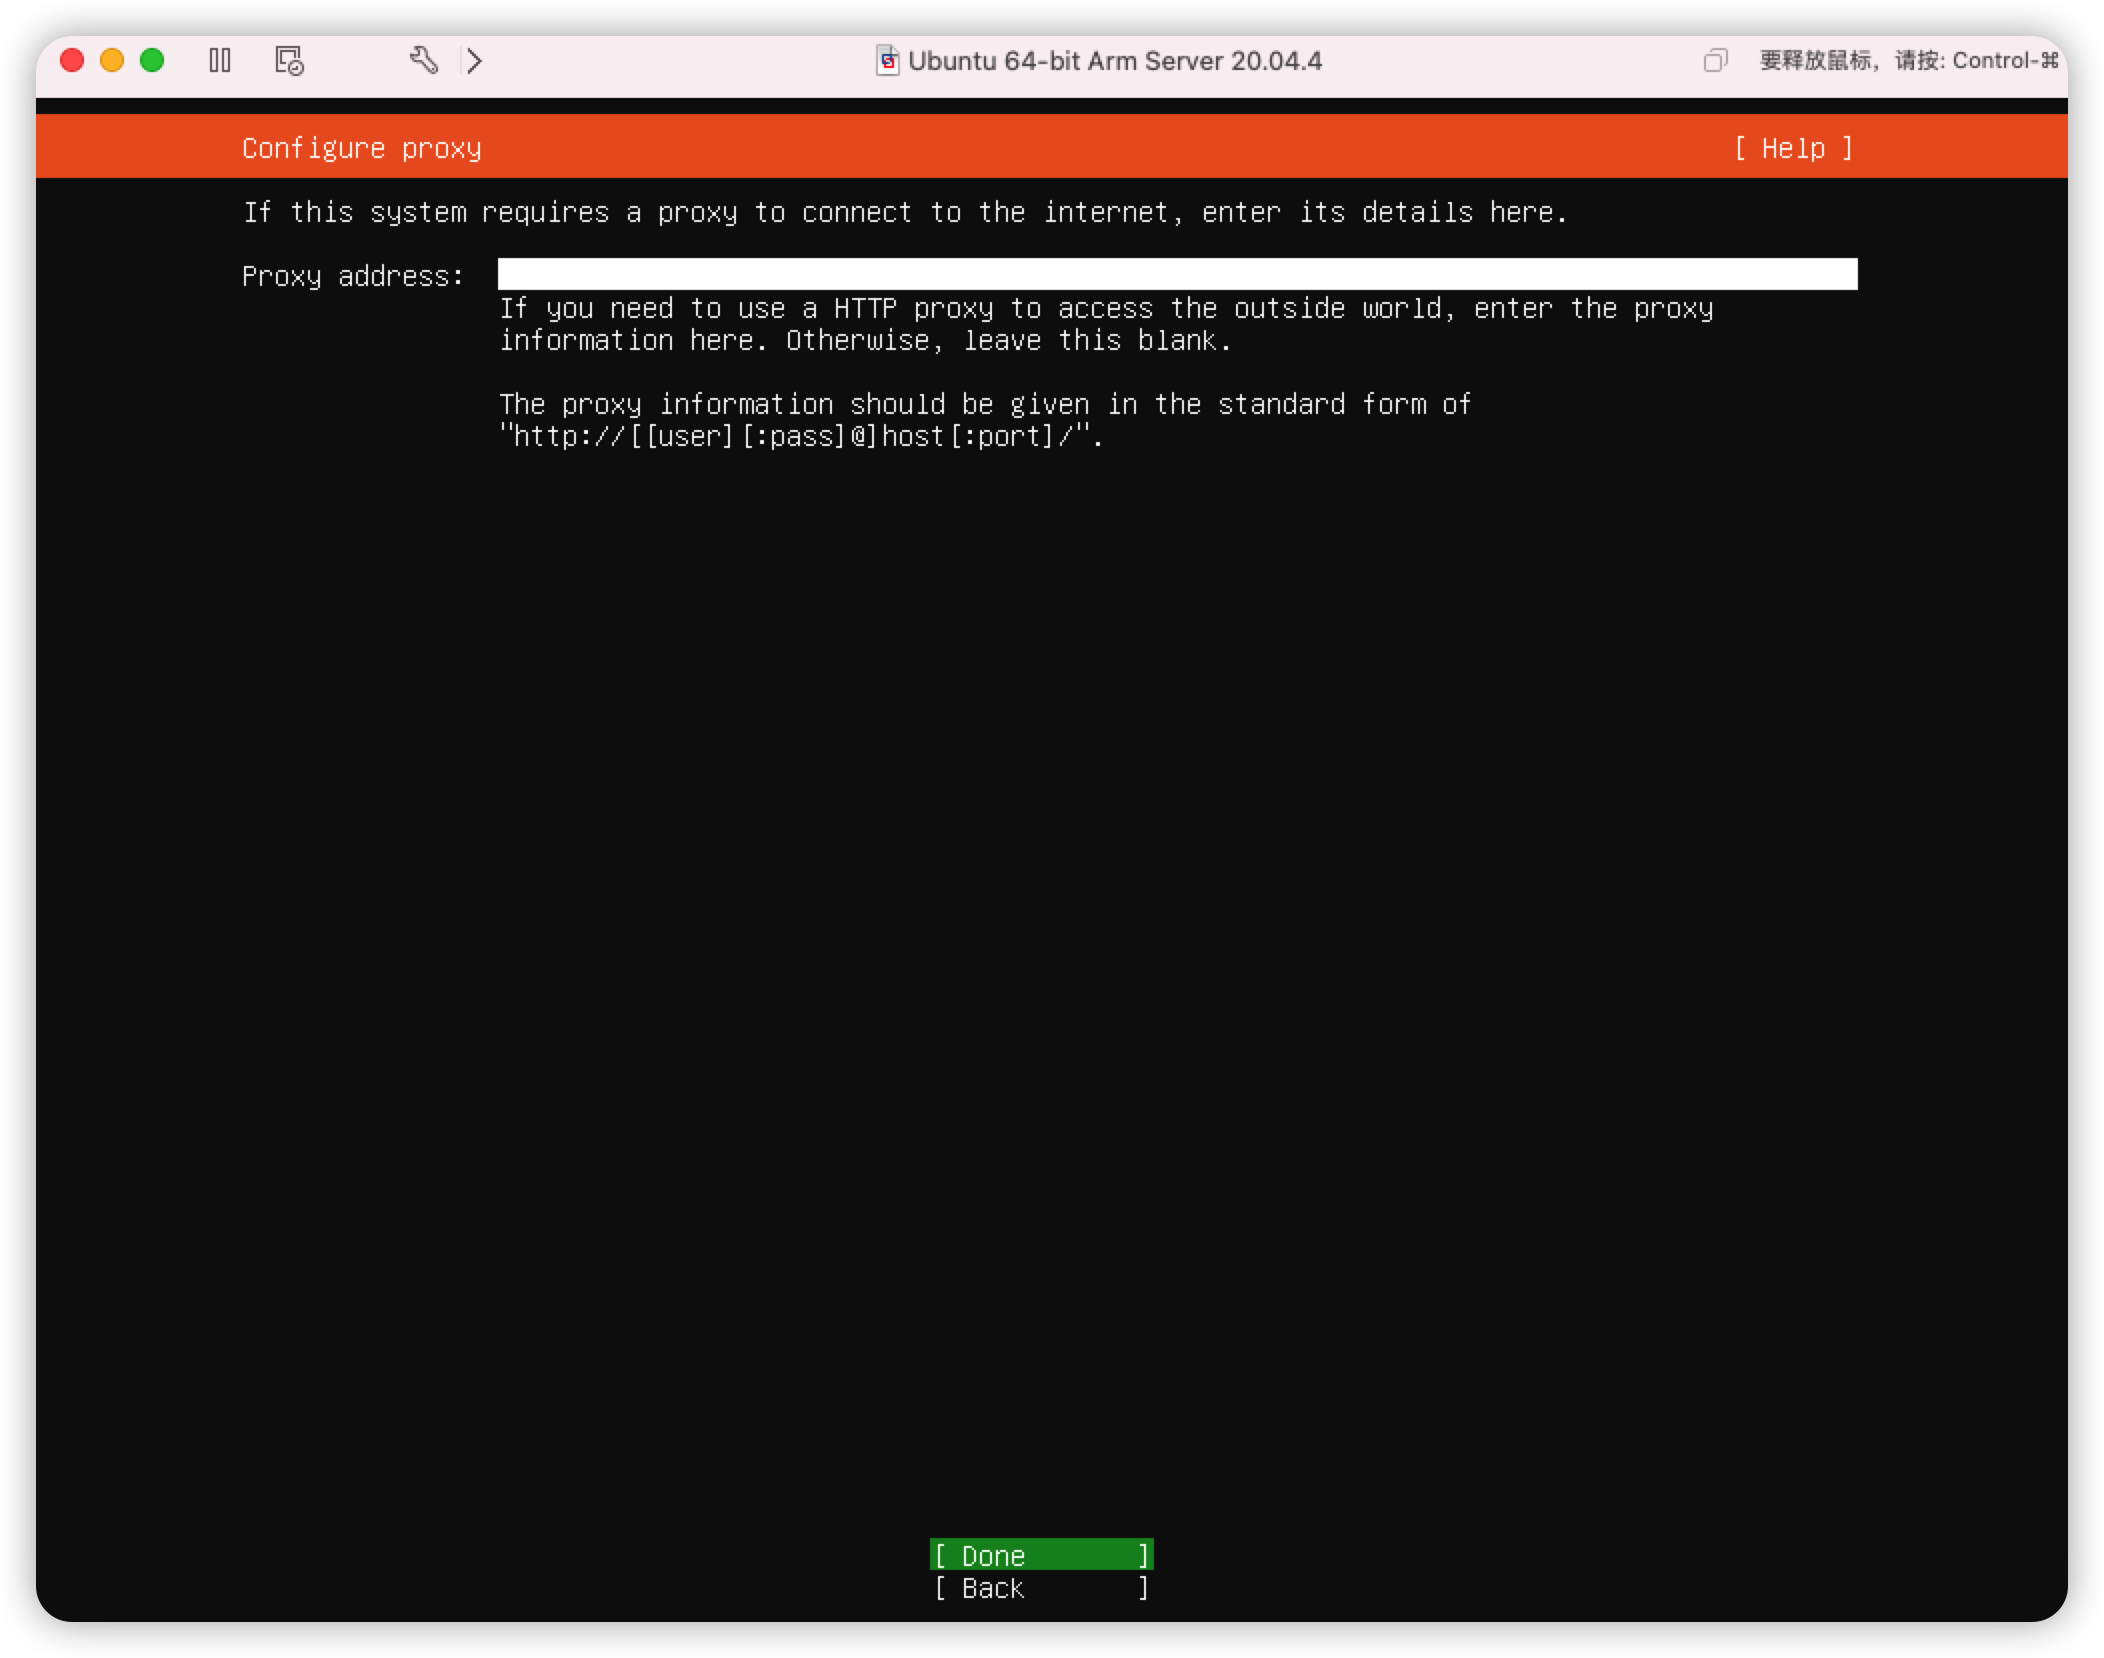Click the Configure proxy heading

pos(361,148)
